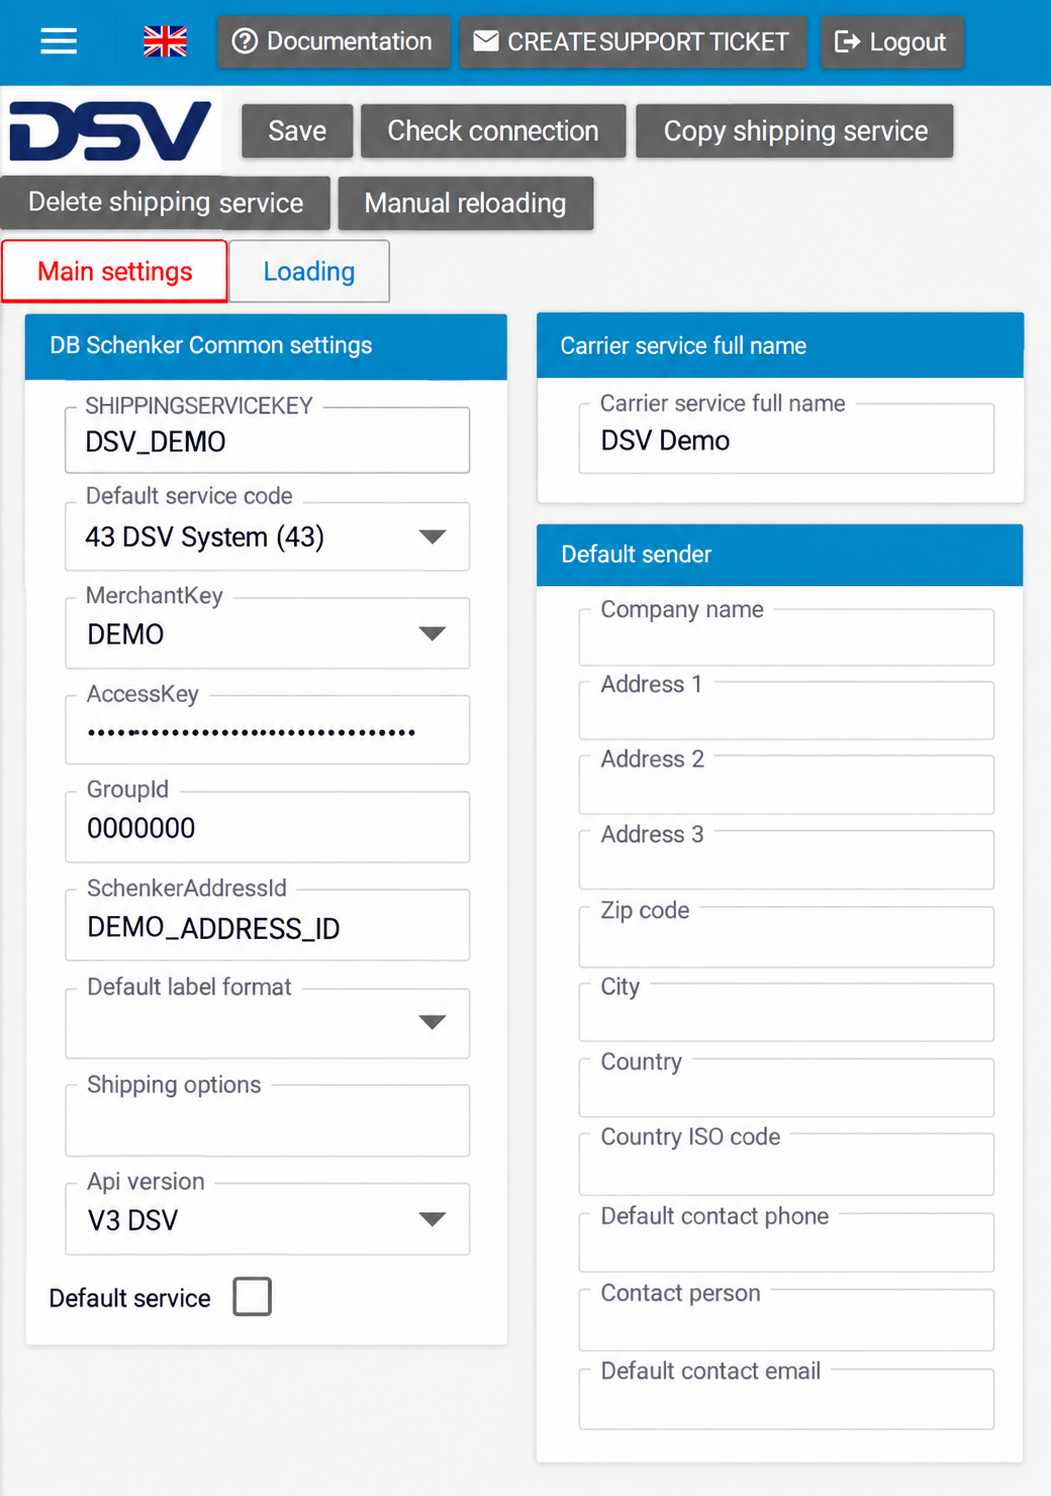Image resolution: width=1051 pixels, height=1496 pixels.
Task: Open the hamburger menu
Action: [58, 41]
